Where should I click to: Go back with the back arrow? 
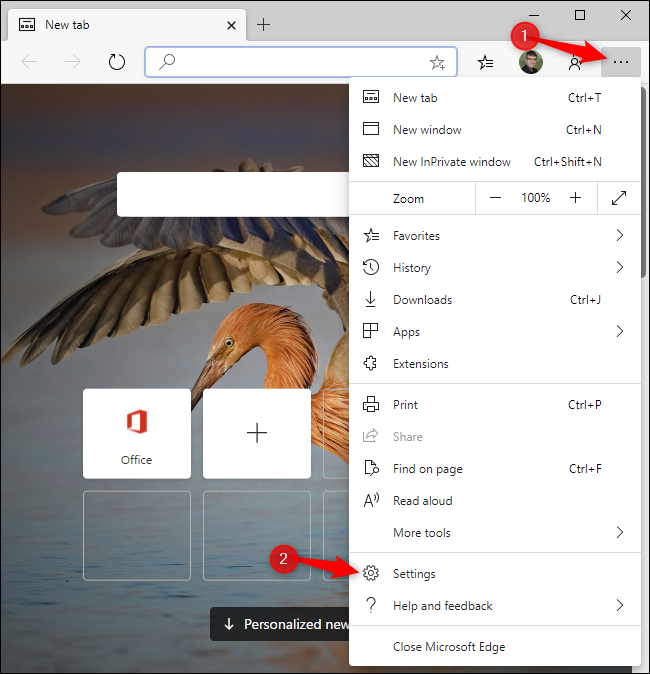29,62
